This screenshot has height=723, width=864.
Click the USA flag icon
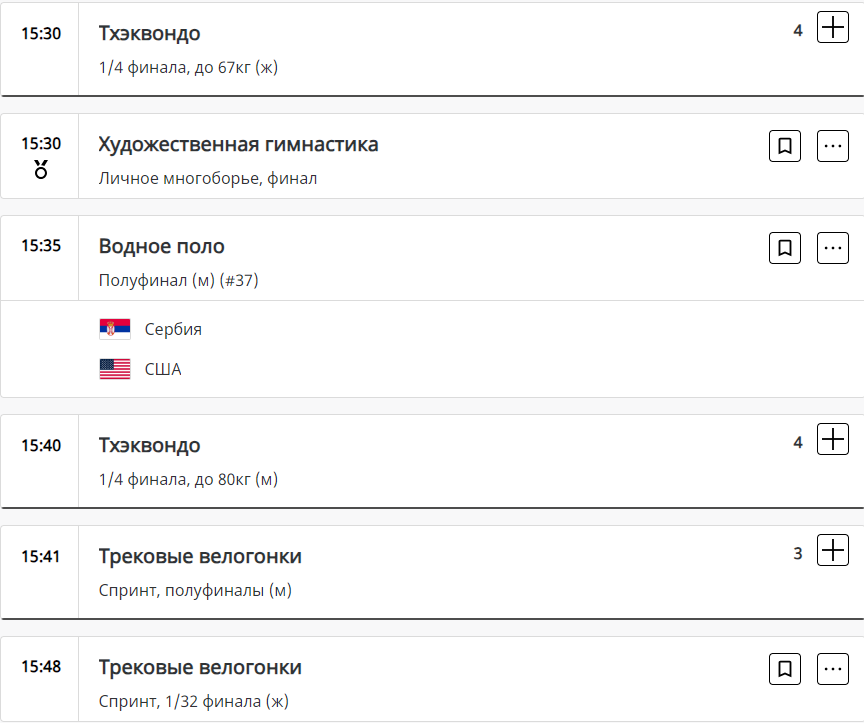115,369
